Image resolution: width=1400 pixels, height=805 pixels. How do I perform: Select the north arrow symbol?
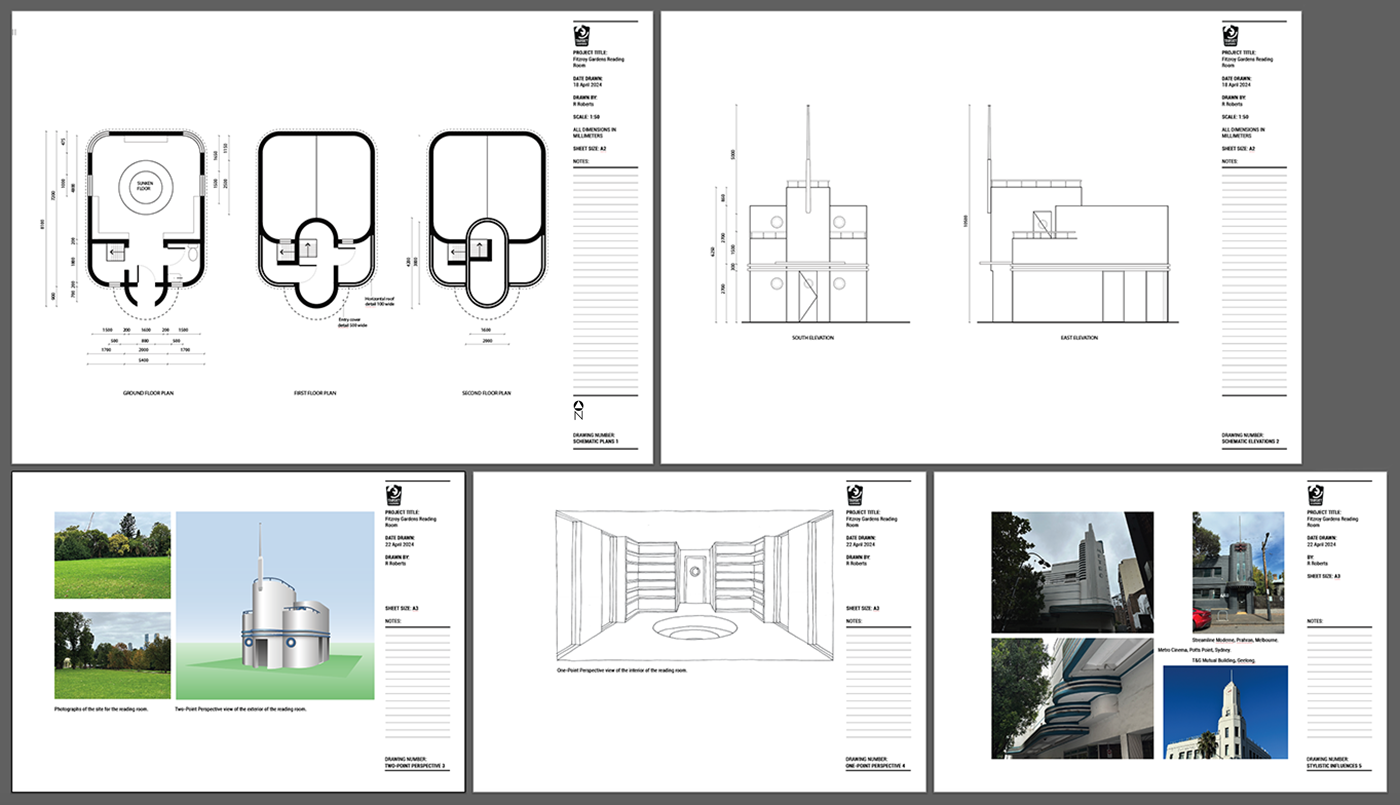click(x=579, y=409)
